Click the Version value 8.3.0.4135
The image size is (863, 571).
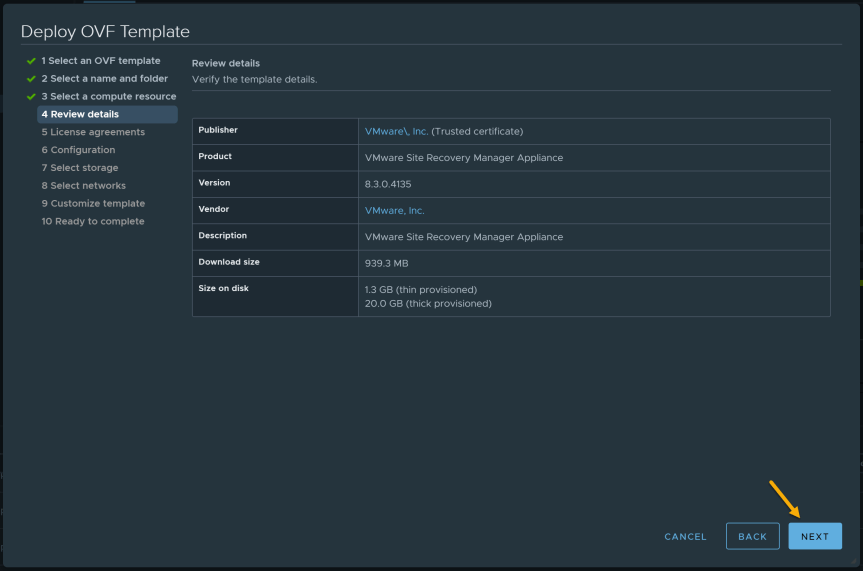tap(387, 184)
